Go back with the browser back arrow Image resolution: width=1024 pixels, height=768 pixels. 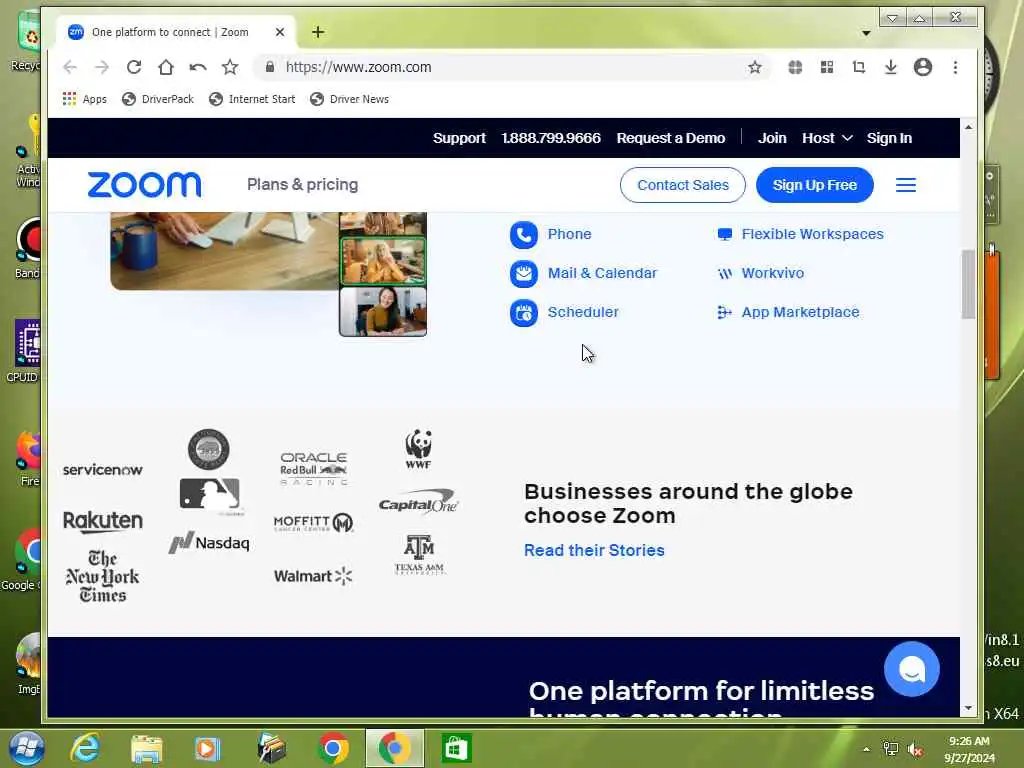[70, 67]
